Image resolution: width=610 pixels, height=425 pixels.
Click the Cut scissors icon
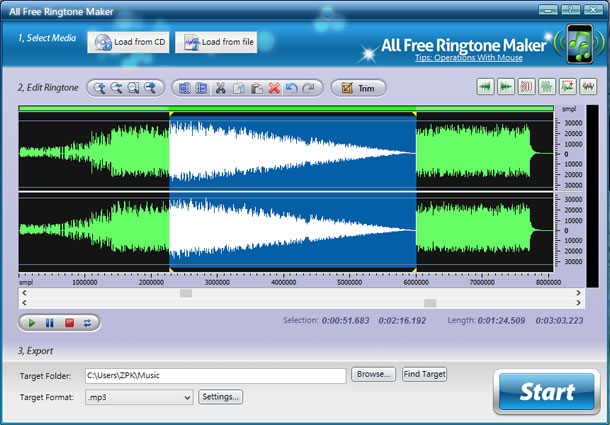coord(221,88)
